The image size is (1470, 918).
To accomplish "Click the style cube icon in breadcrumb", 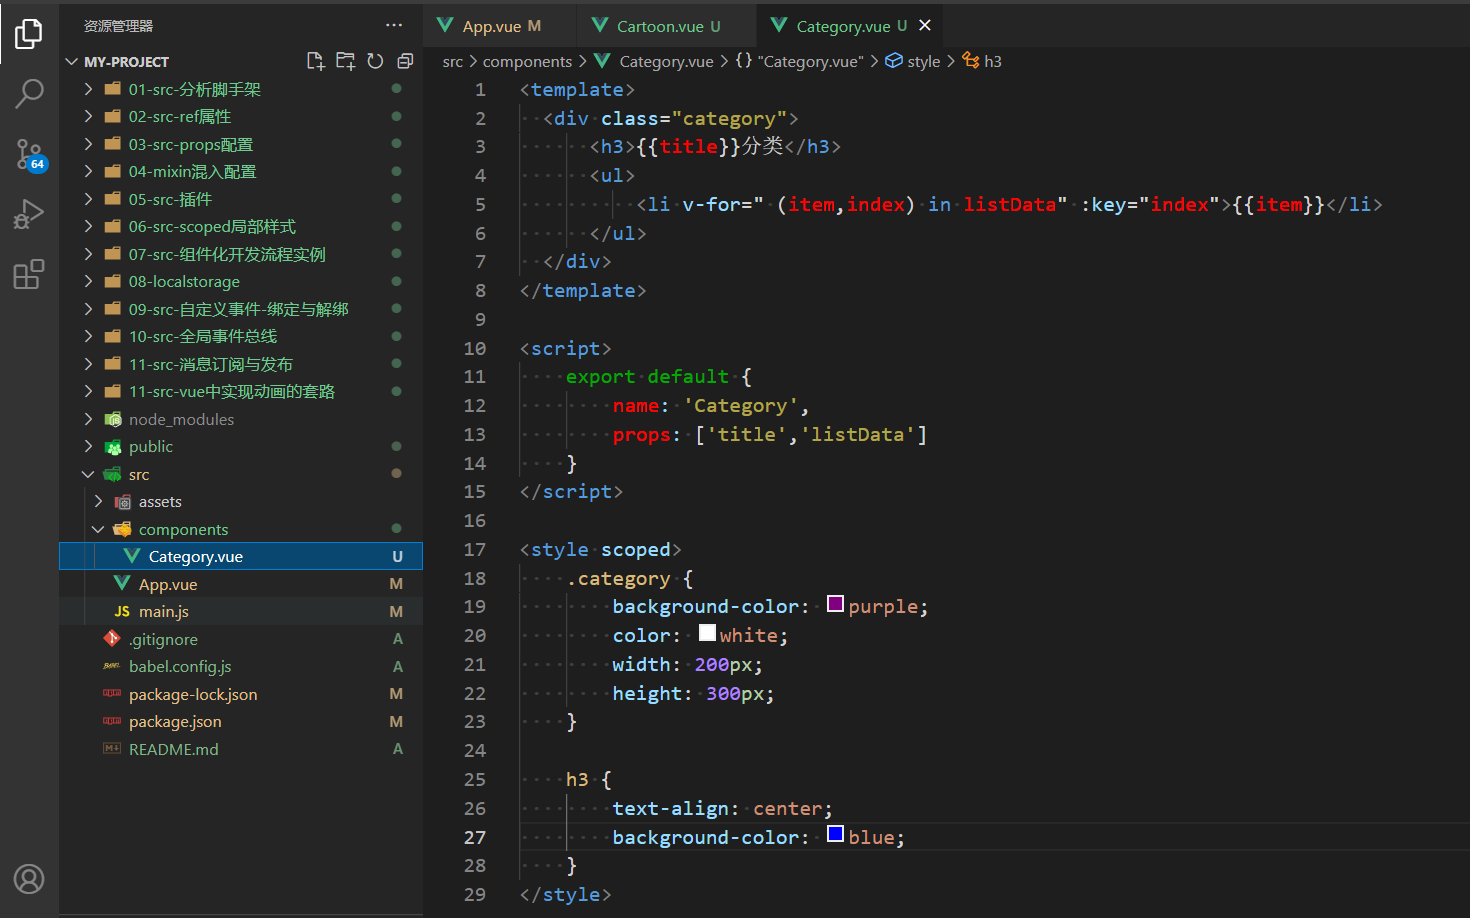I will pos(894,61).
